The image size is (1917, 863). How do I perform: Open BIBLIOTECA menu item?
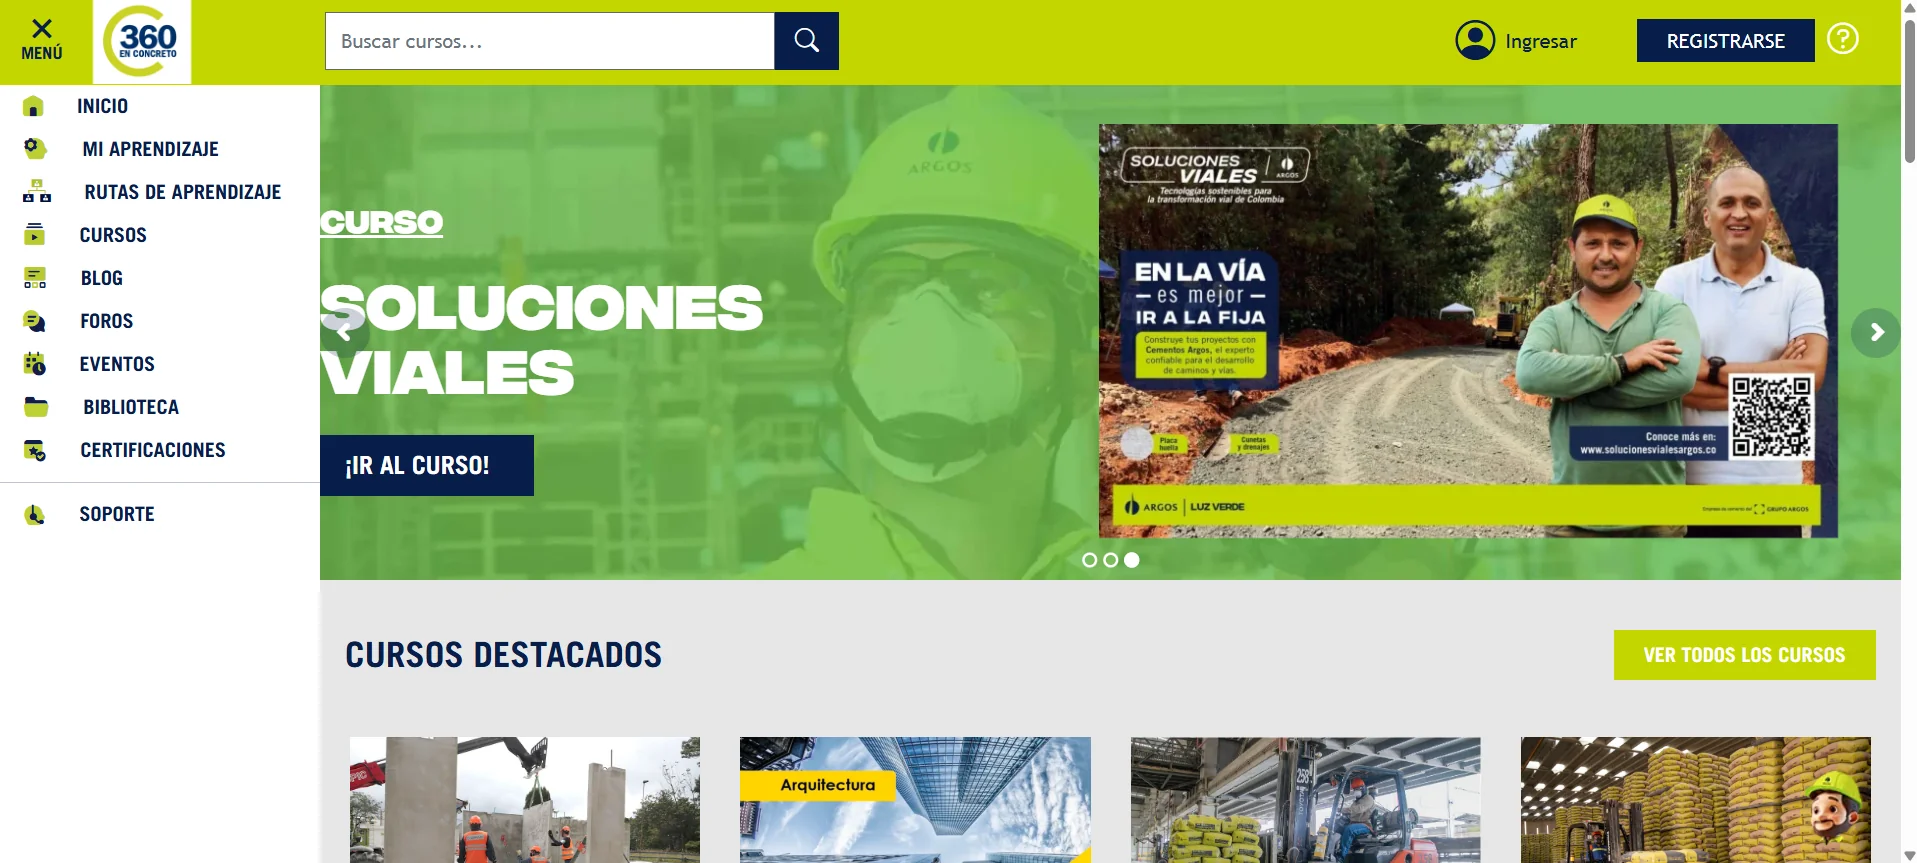[131, 407]
